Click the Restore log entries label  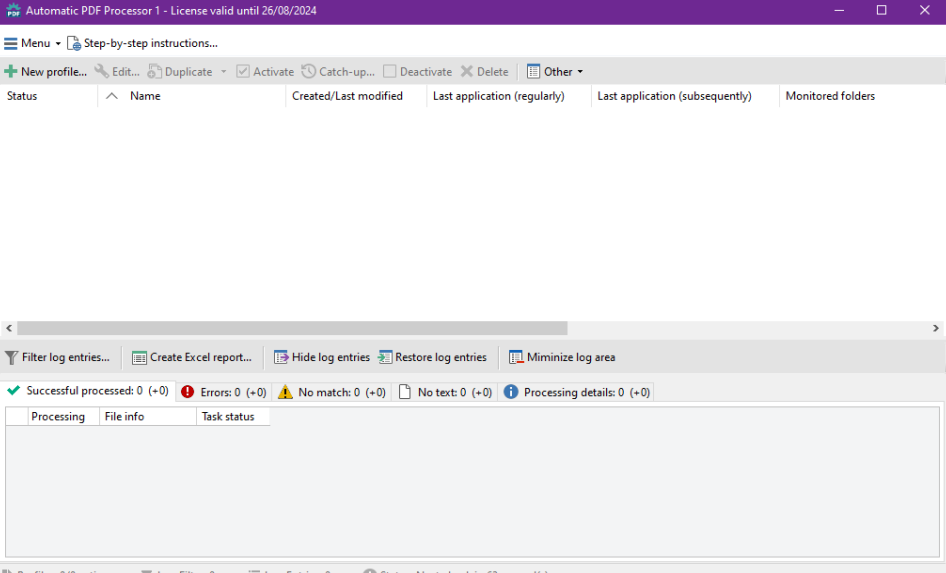click(441, 357)
